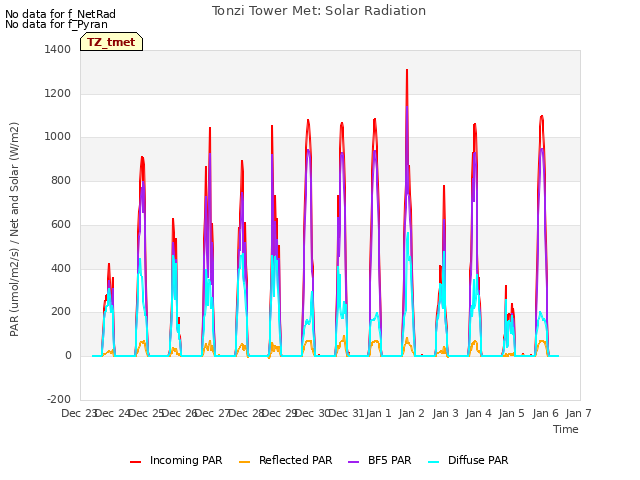Click the cyan Diffuse PAR legend swatch
The image size is (640, 480).
434,462
